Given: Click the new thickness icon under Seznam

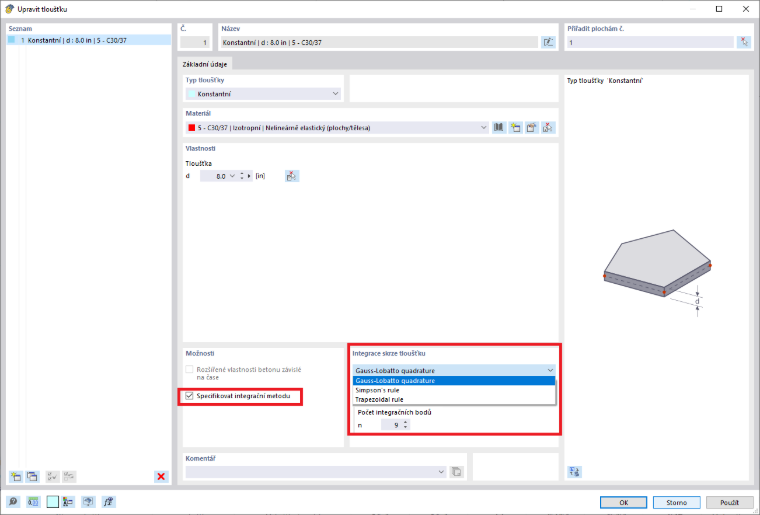Looking at the screenshot, I should tap(16, 476).
